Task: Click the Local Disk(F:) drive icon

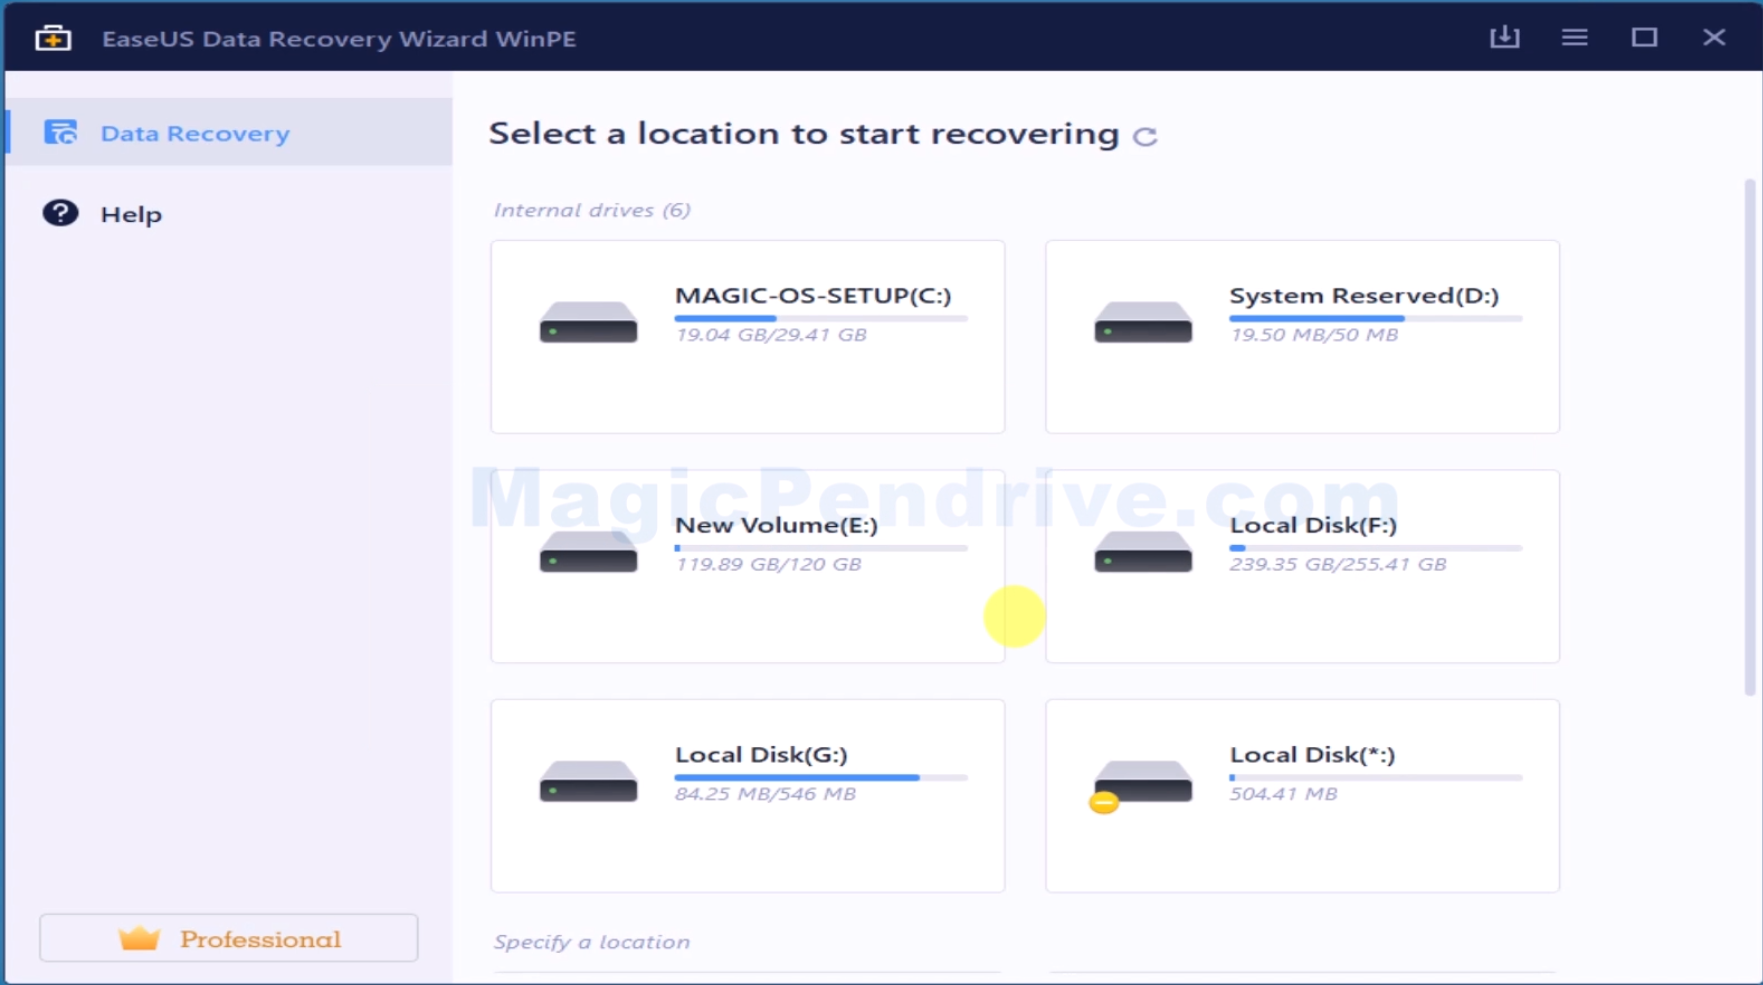Action: pyautogui.click(x=1143, y=551)
